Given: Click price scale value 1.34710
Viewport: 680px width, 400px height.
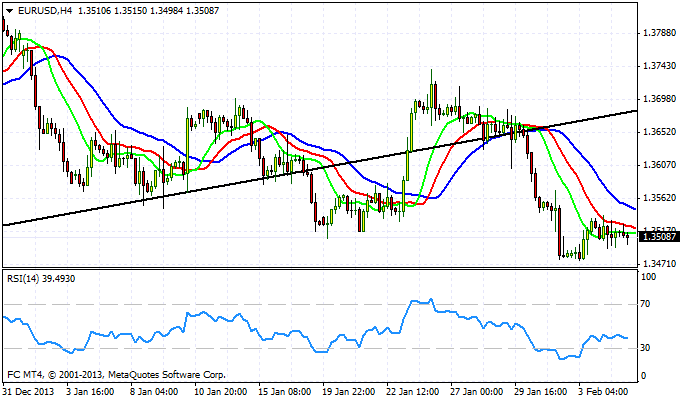Looking at the screenshot, I should pos(660,263).
